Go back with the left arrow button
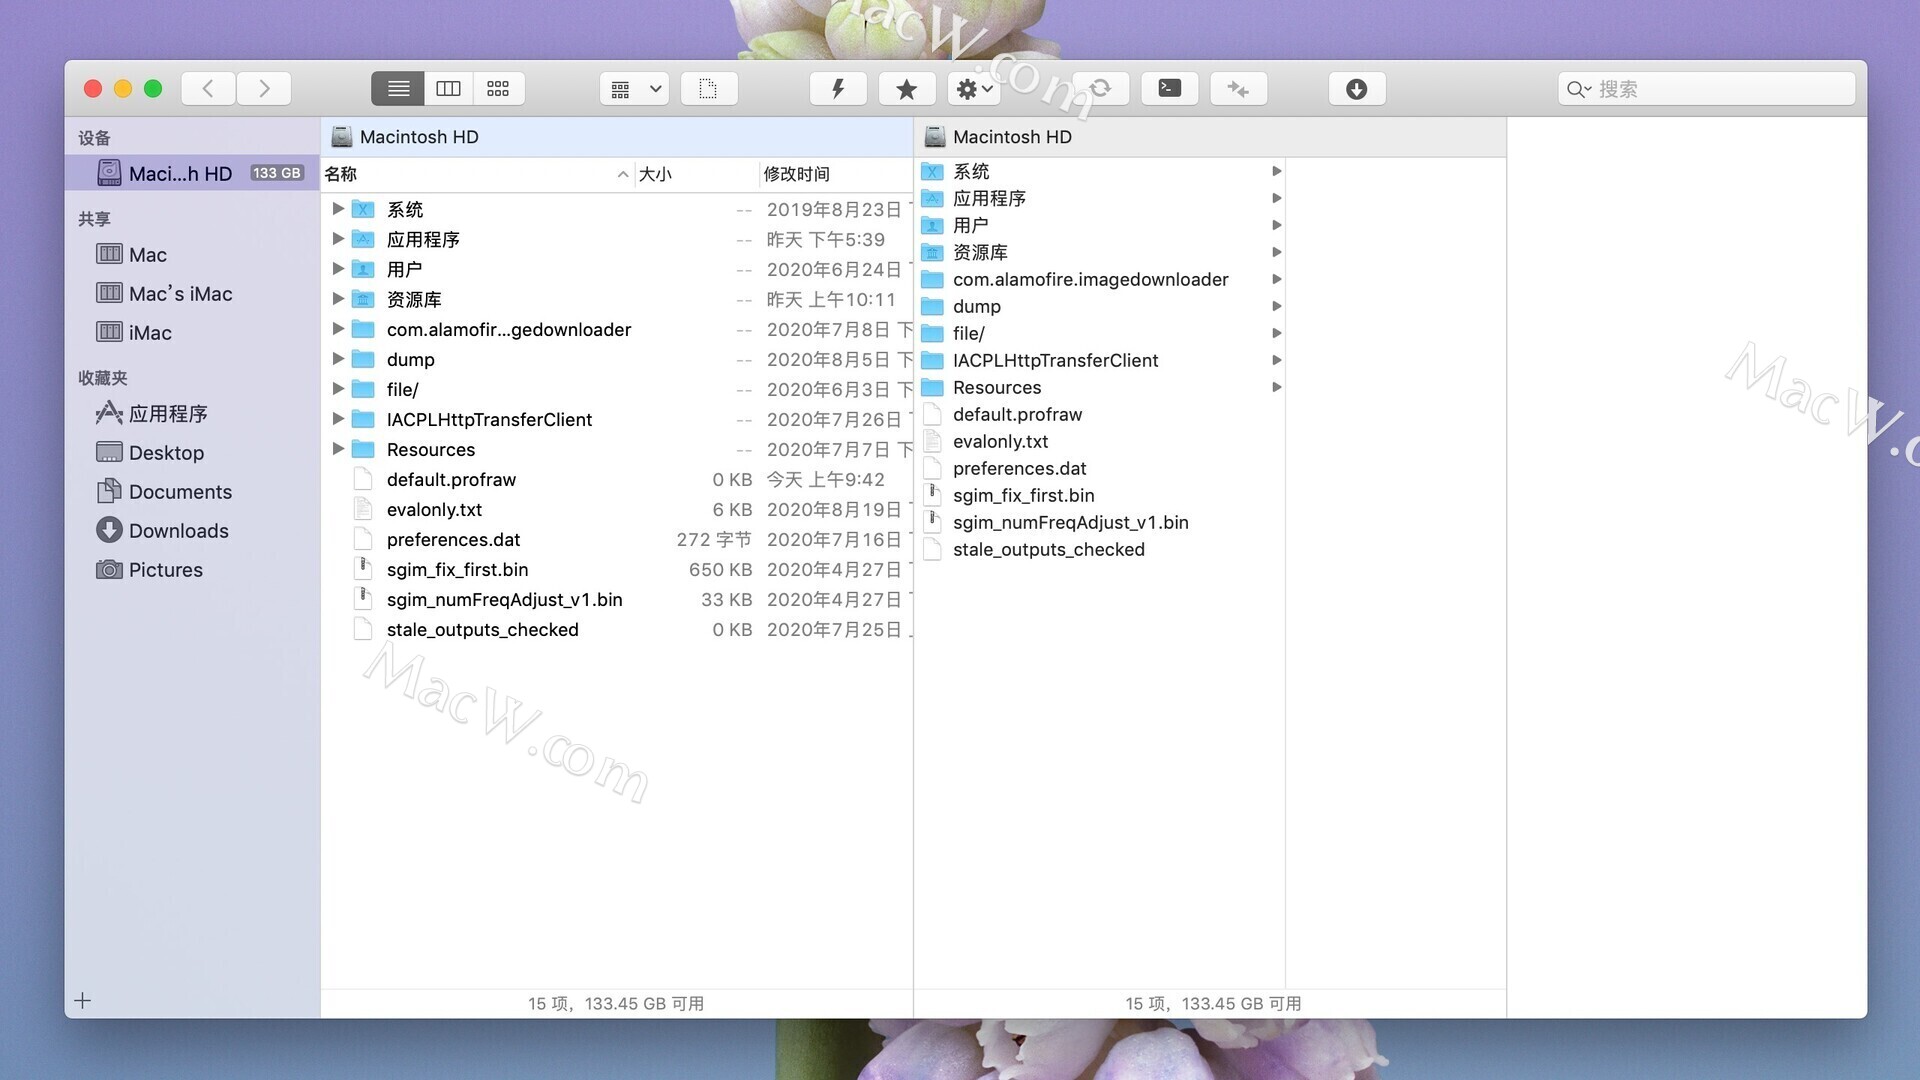Screen dimensions: 1920x1080 (x=208, y=89)
